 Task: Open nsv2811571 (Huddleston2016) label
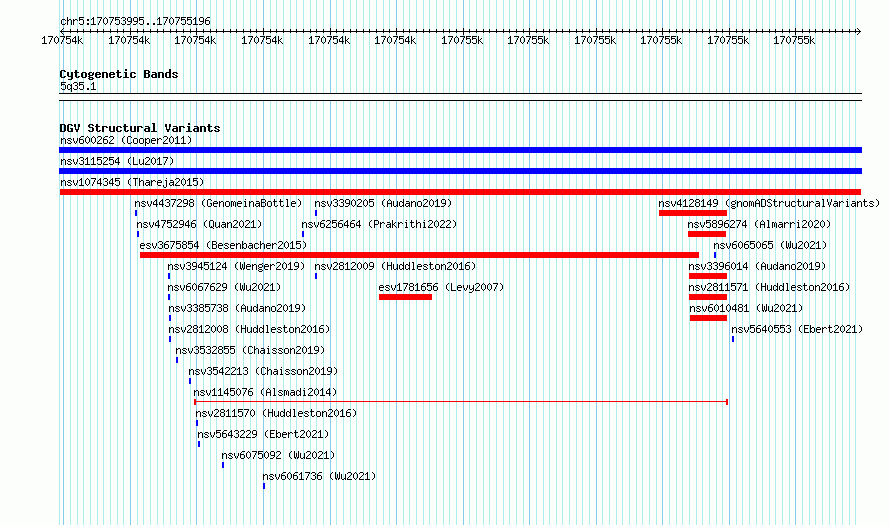tap(769, 287)
